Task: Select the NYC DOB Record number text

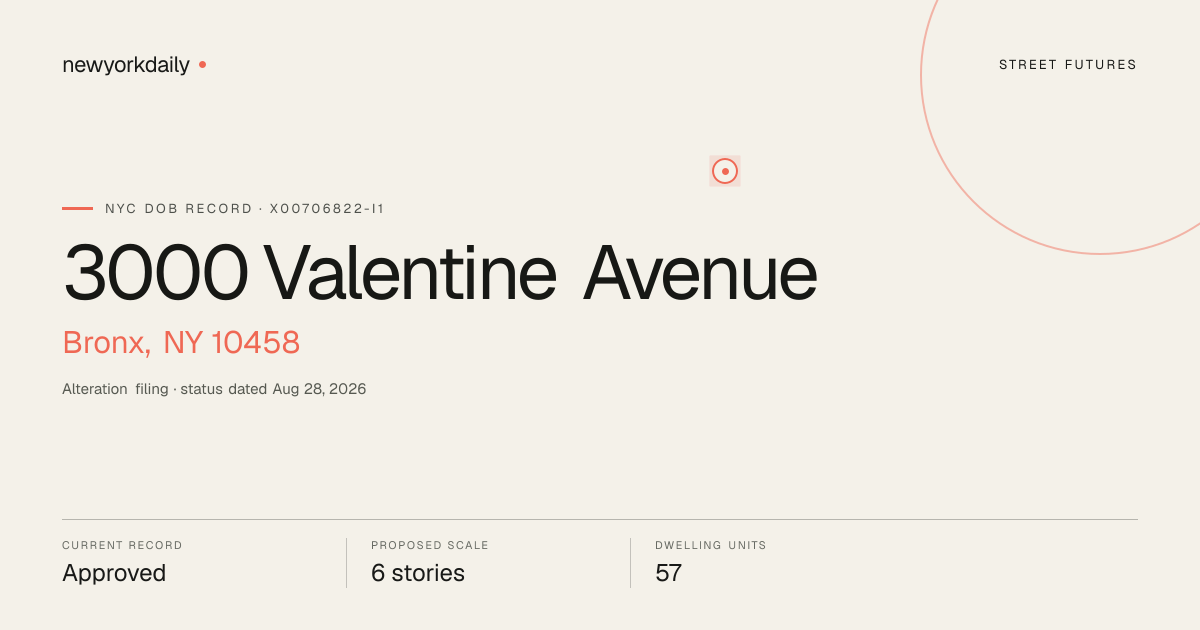Action: click(245, 209)
